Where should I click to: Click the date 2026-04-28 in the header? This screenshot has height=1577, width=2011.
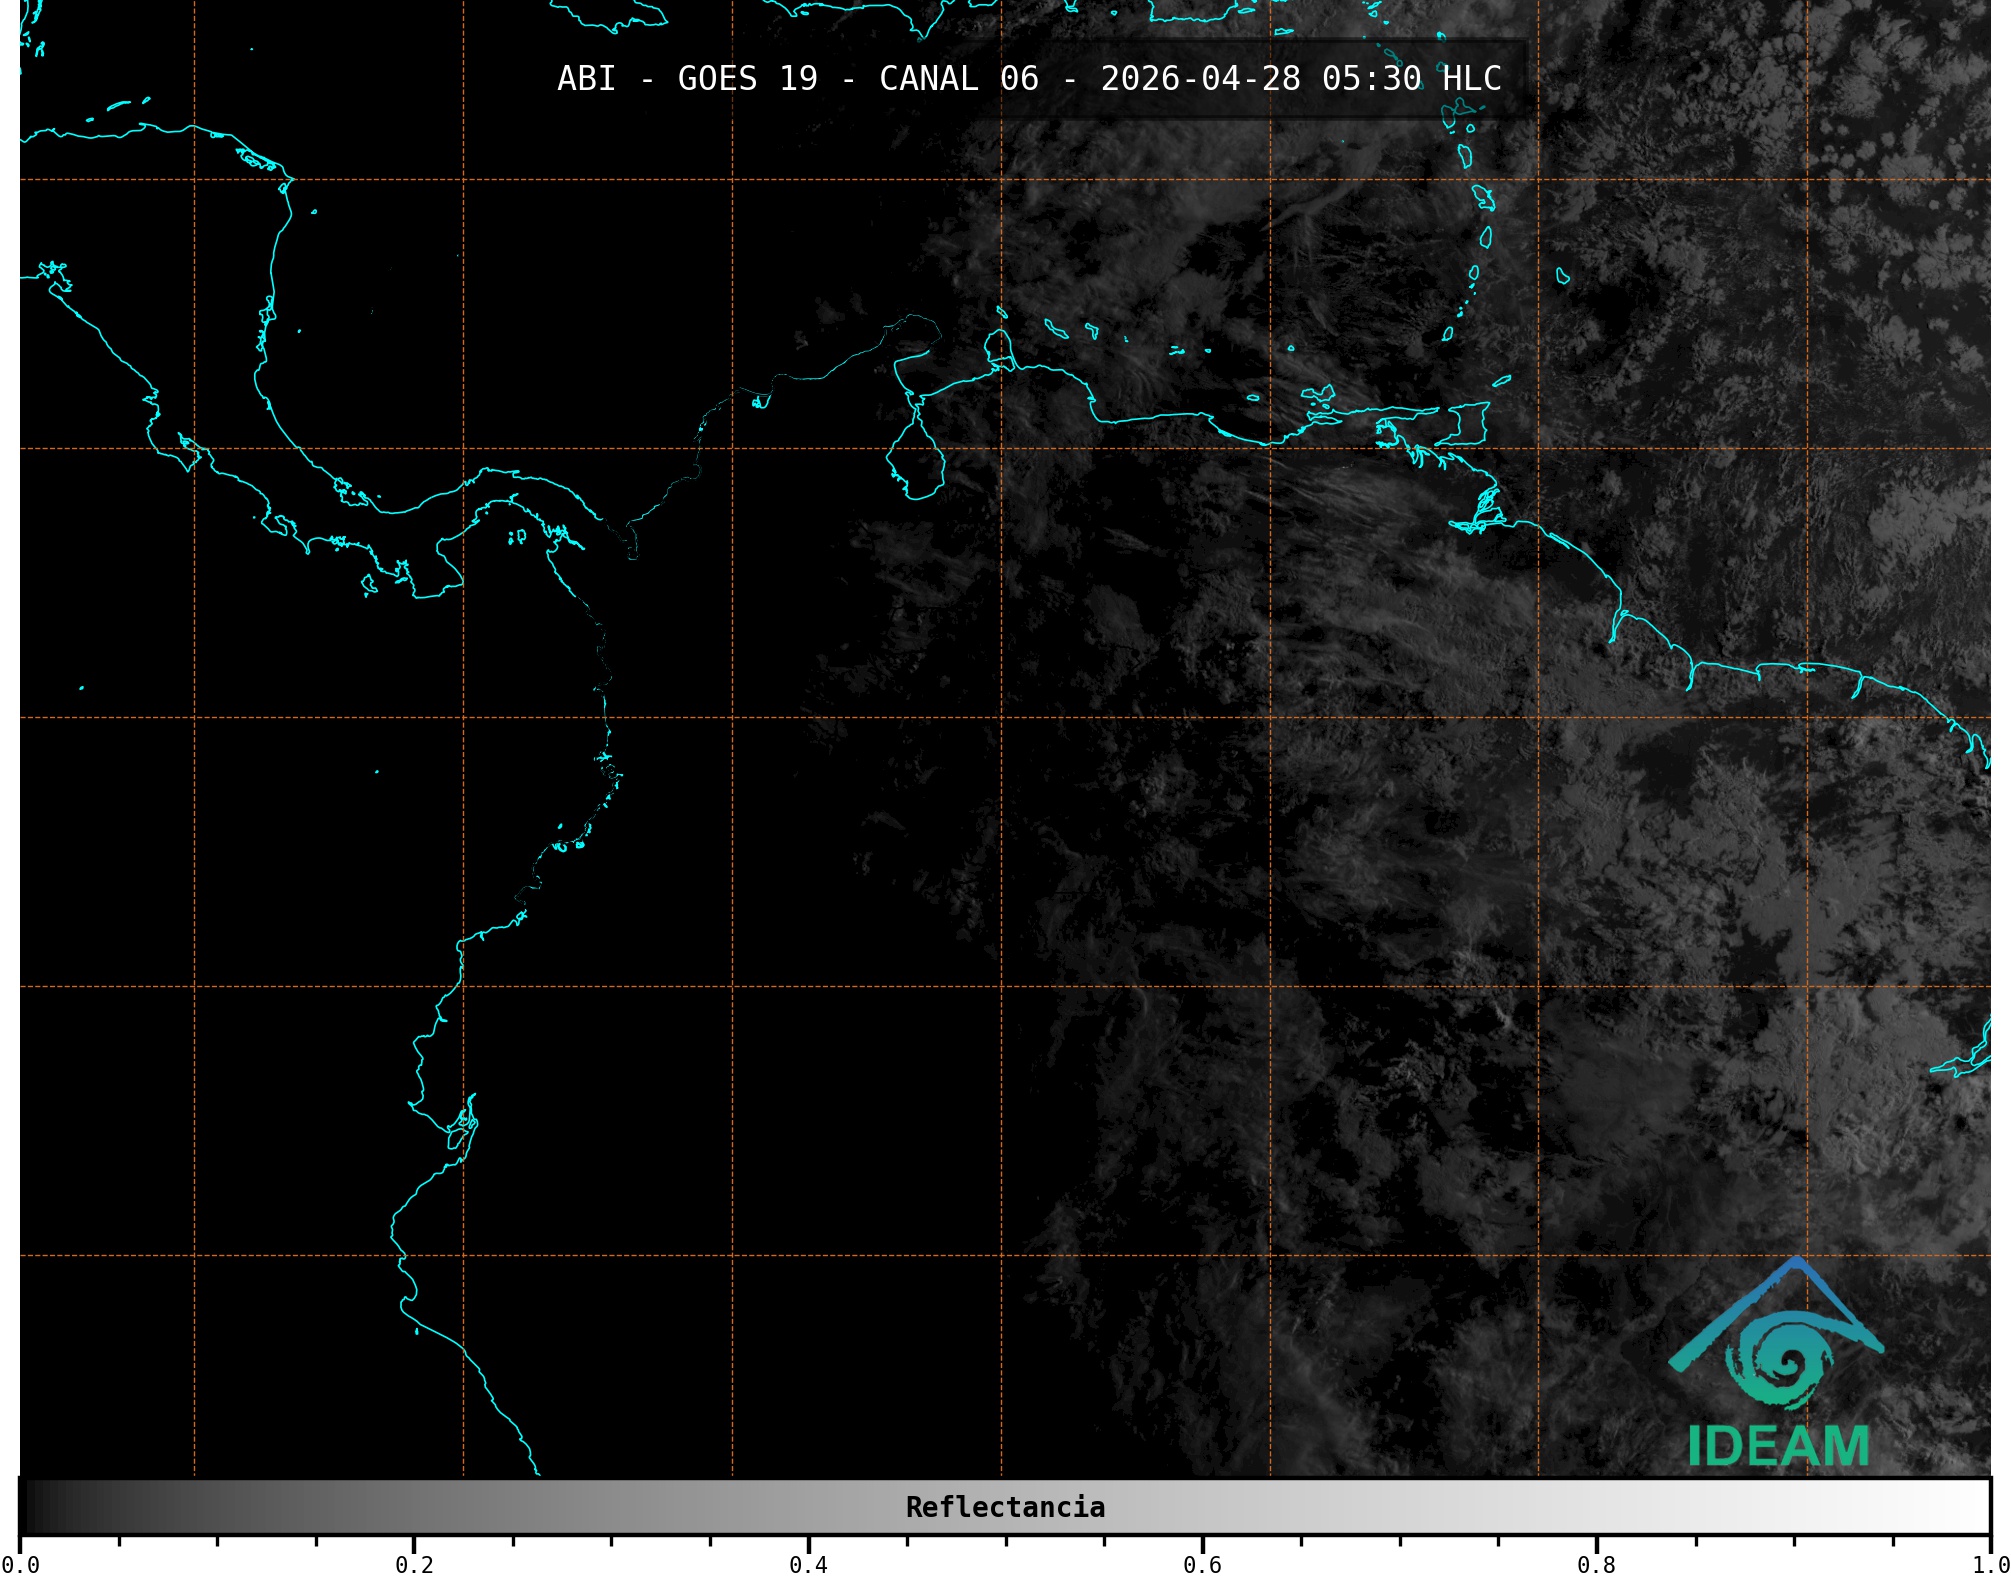click(x=1200, y=79)
